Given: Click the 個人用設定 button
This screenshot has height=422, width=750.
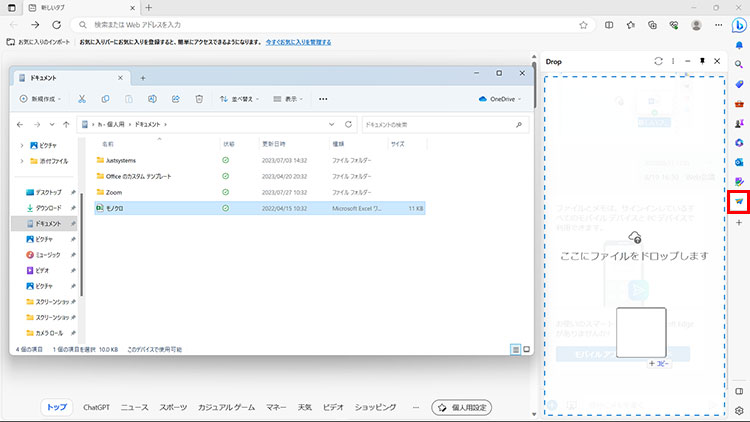Looking at the screenshot, I should tap(461, 407).
